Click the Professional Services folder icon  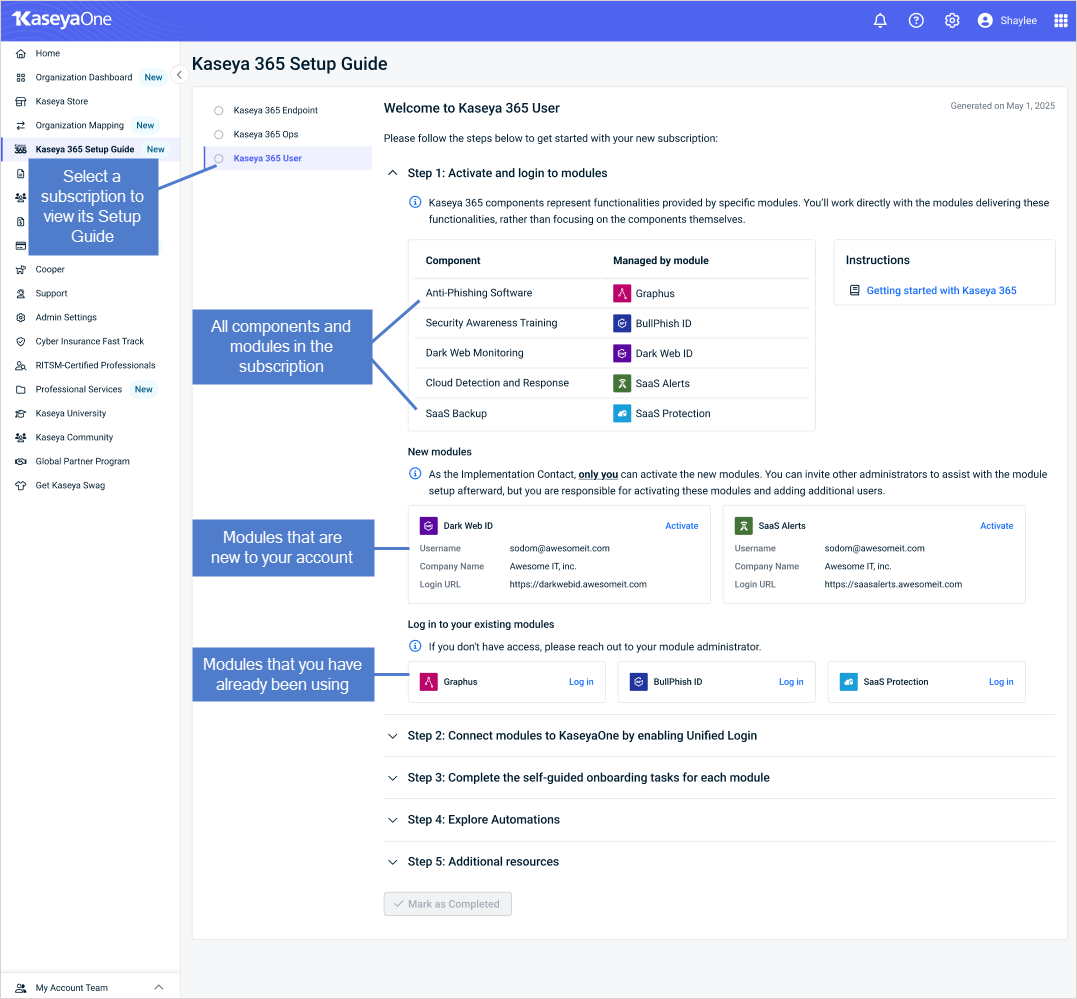21,390
